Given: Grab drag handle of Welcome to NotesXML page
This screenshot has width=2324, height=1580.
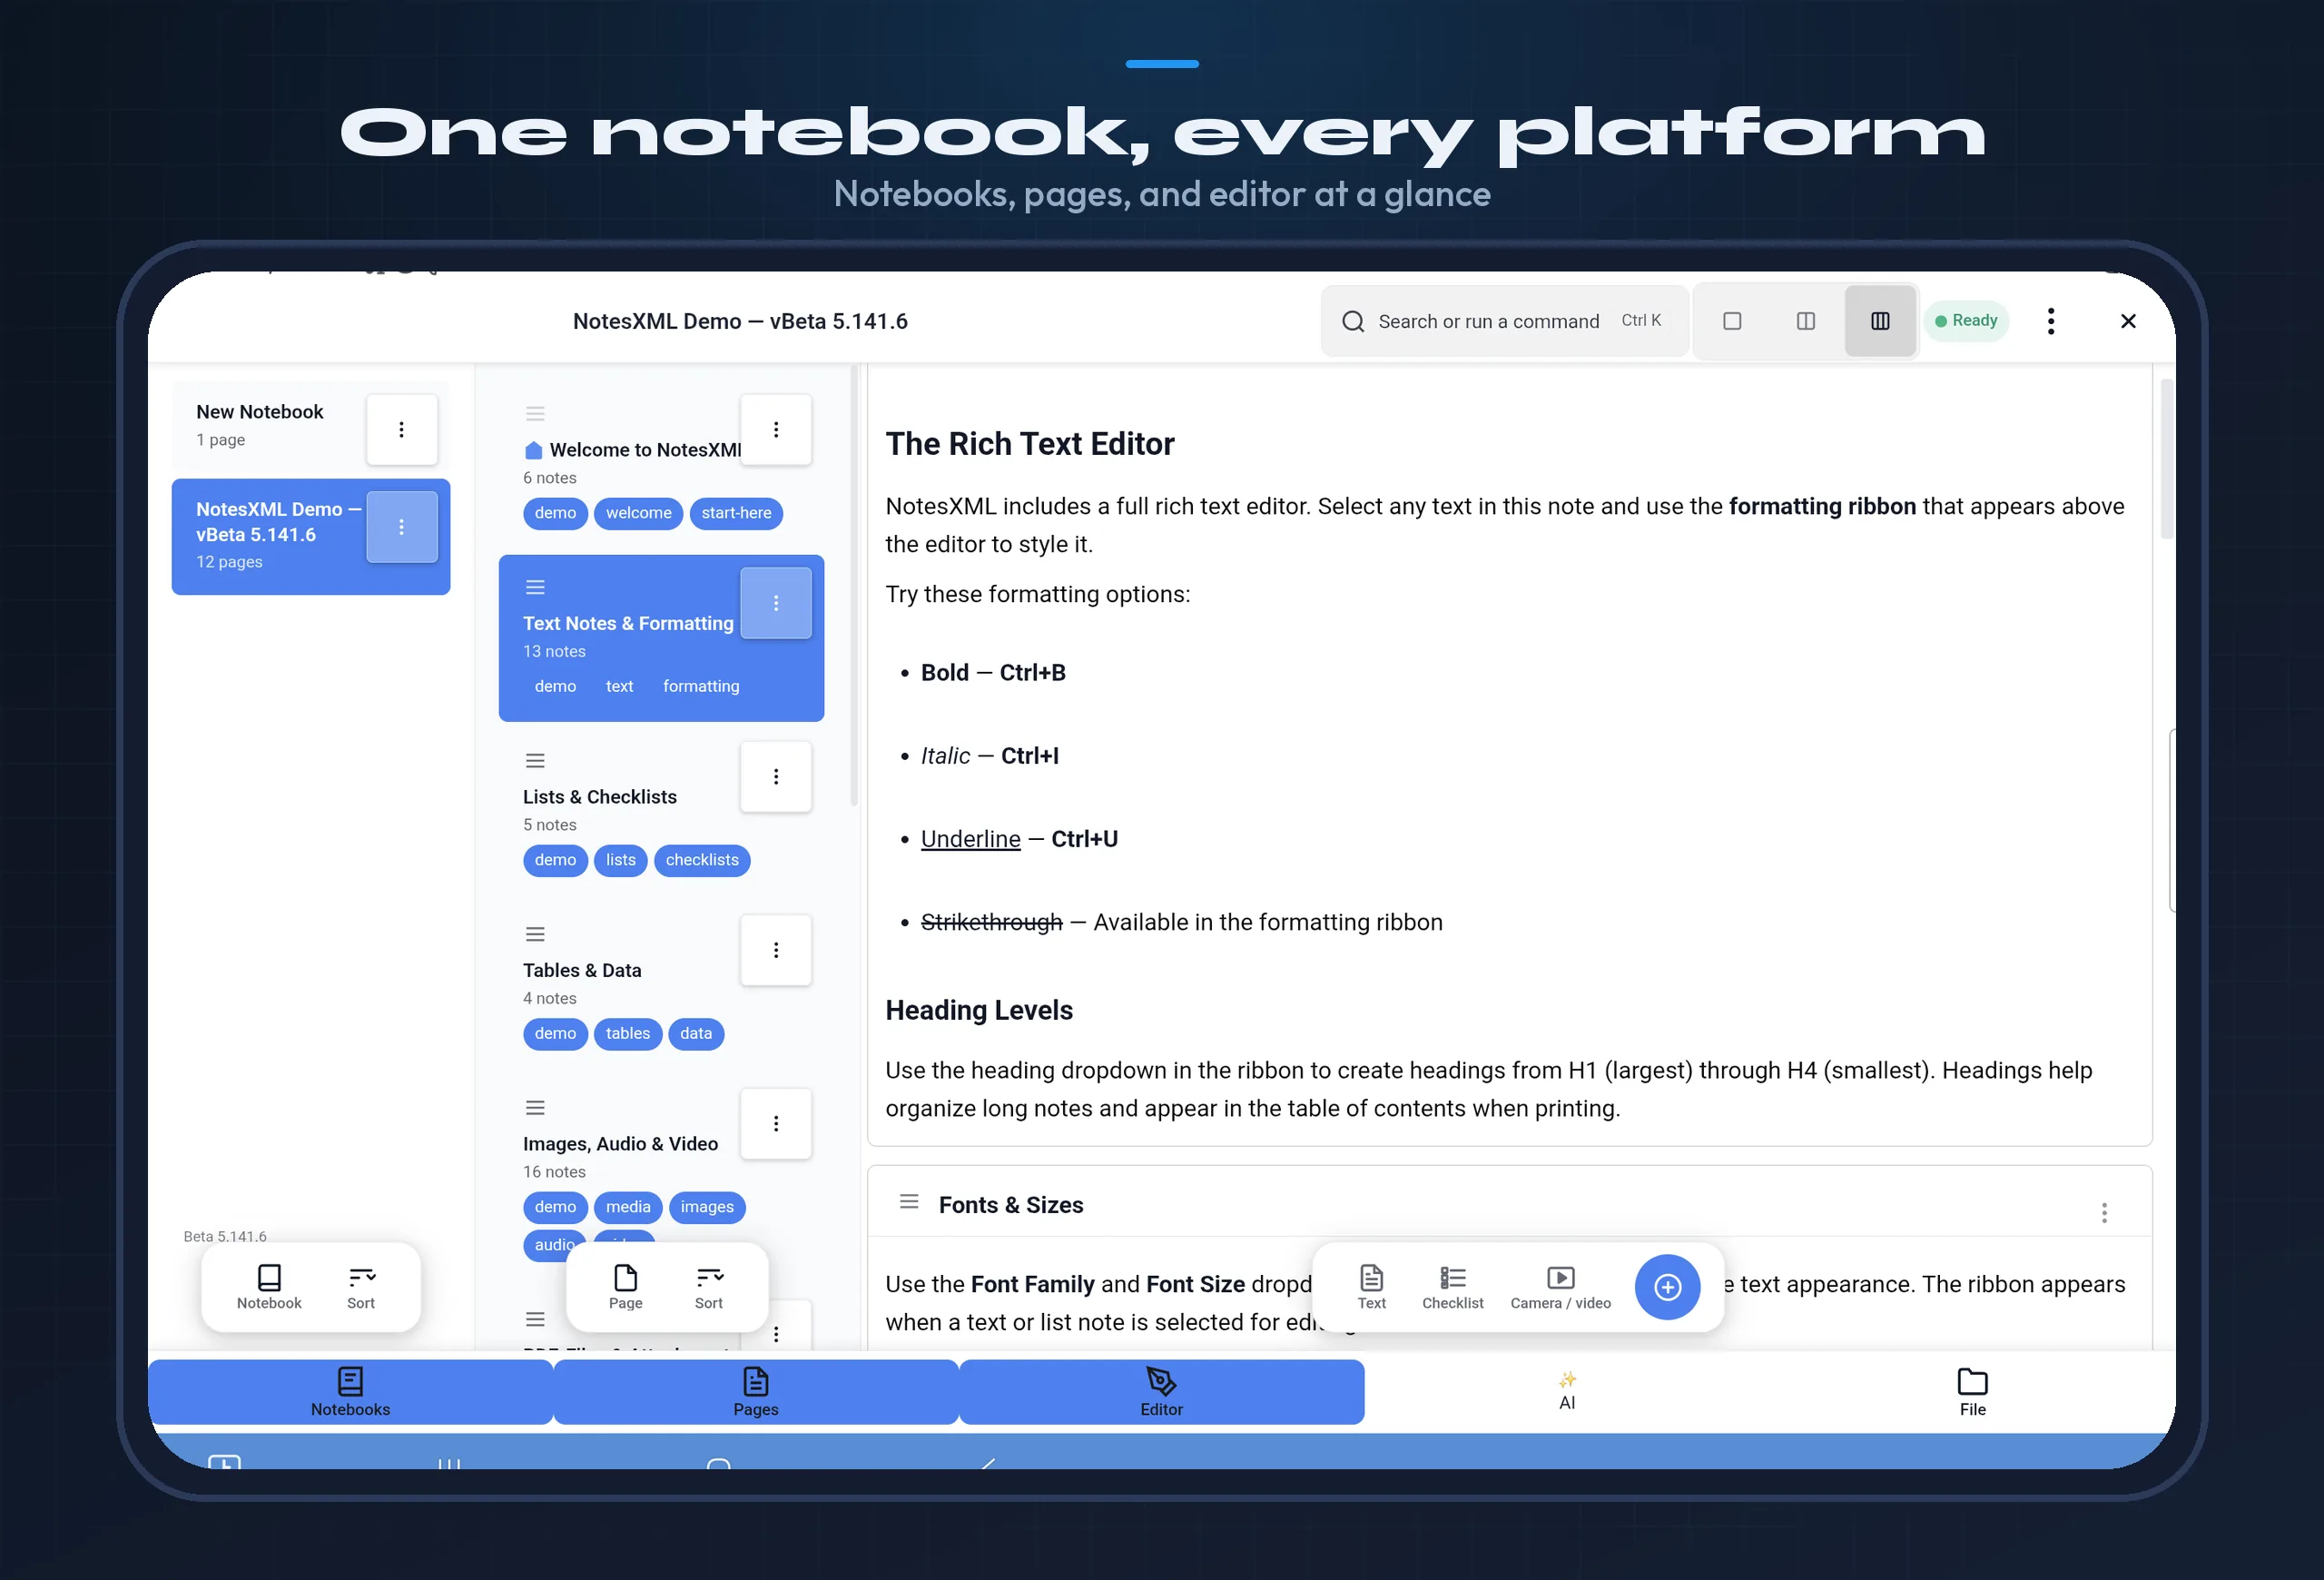Looking at the screenshot, I should click(535, 413).
